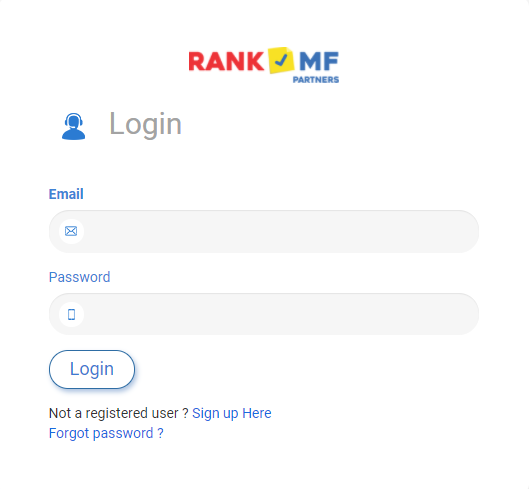The height and width of the screenshot is (489, 529).
Task: Click the blue tick mark inside the logo
Action: [x=281, y=60]
